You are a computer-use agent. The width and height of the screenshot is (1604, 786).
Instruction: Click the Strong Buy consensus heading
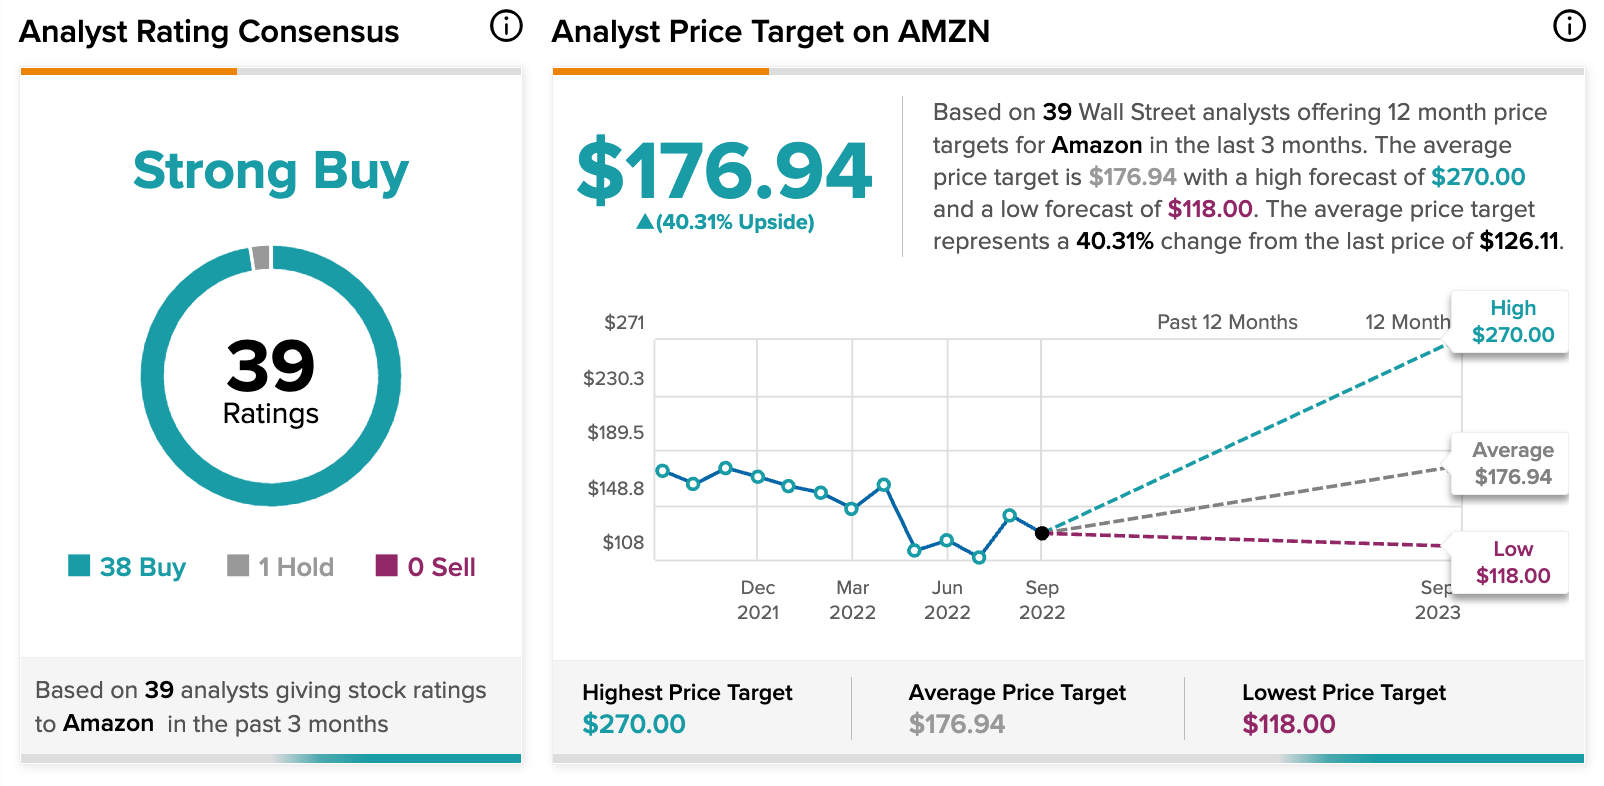coord(271,171)
